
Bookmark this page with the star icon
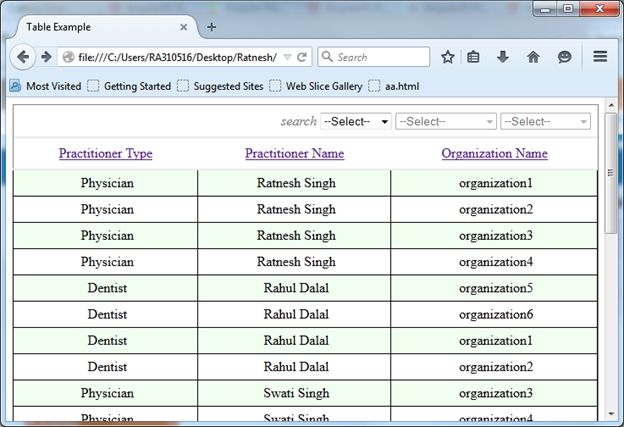coord(448,57)
